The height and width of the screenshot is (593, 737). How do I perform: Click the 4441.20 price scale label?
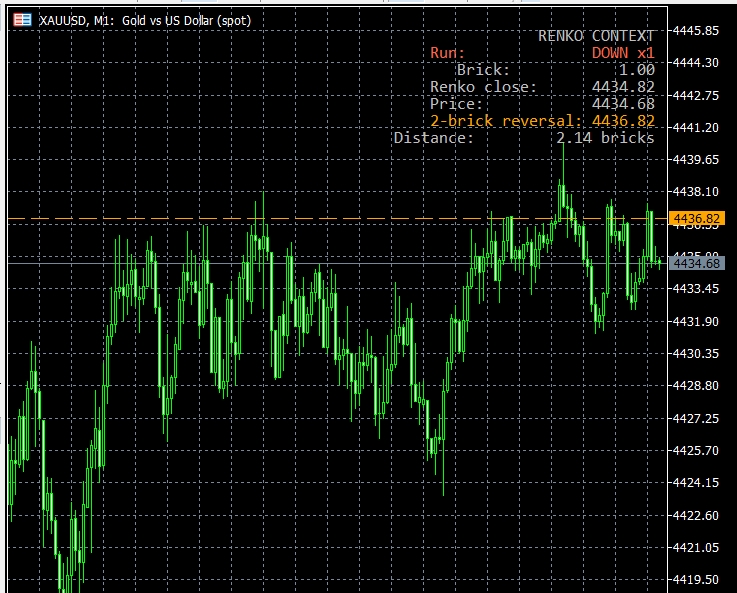click(x=696, y=127)
